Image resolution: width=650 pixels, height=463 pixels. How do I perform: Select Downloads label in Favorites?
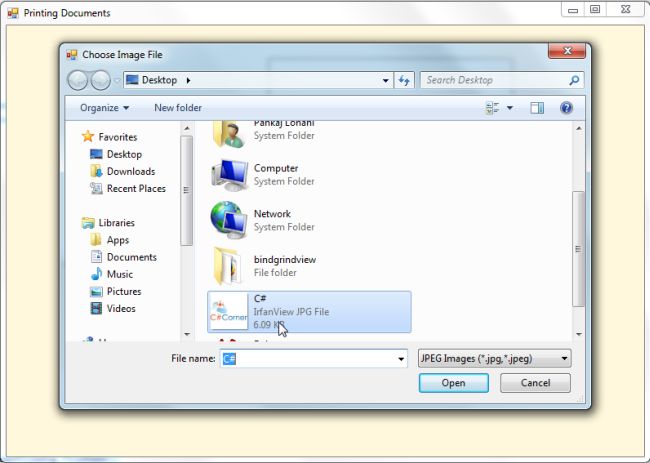(x=131, y=171)
